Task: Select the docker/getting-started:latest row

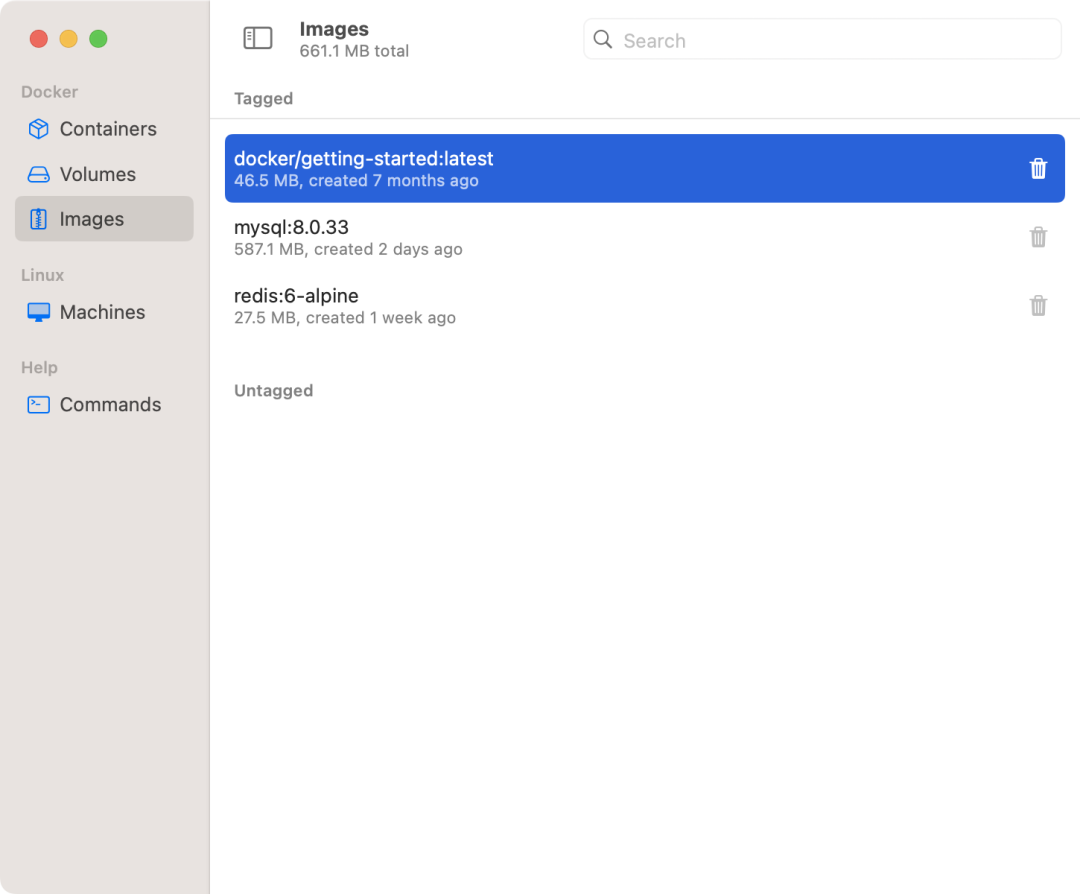Action: (645, 168)
